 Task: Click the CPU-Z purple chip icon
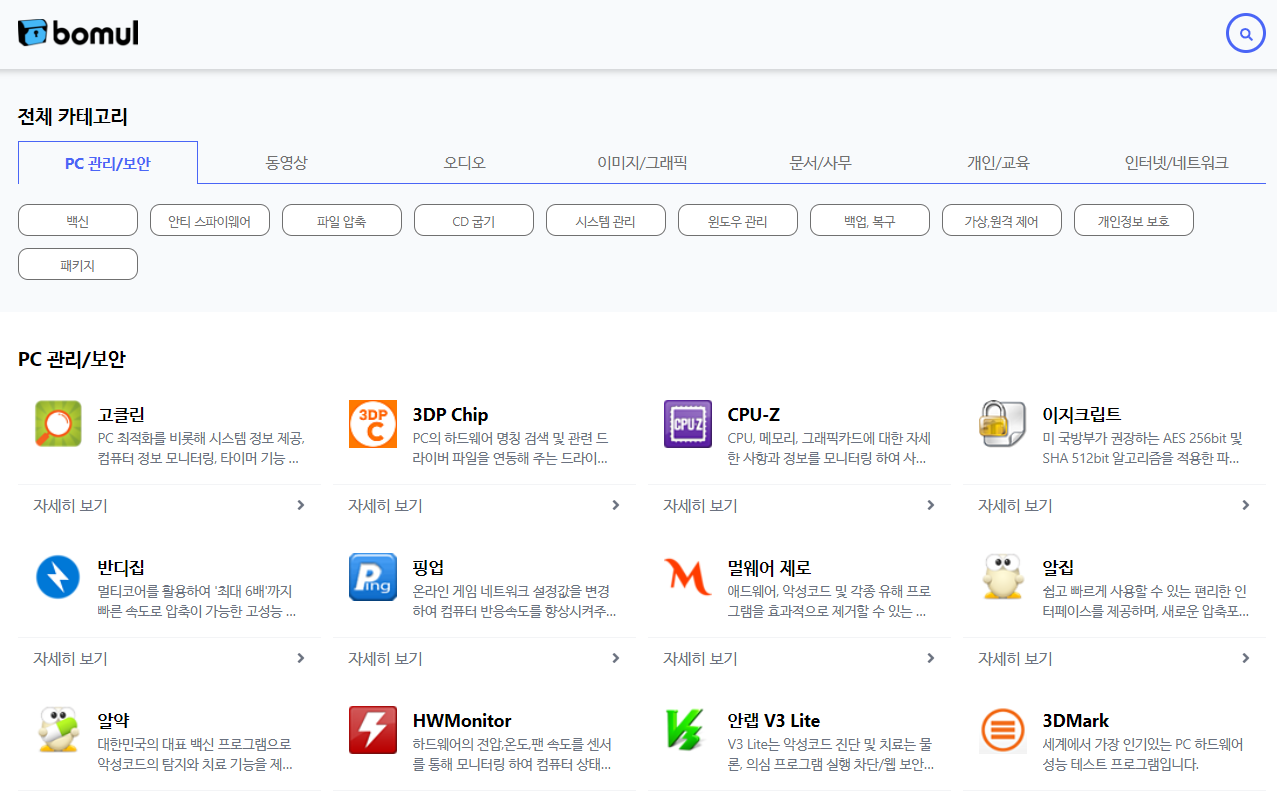point(688,424)
